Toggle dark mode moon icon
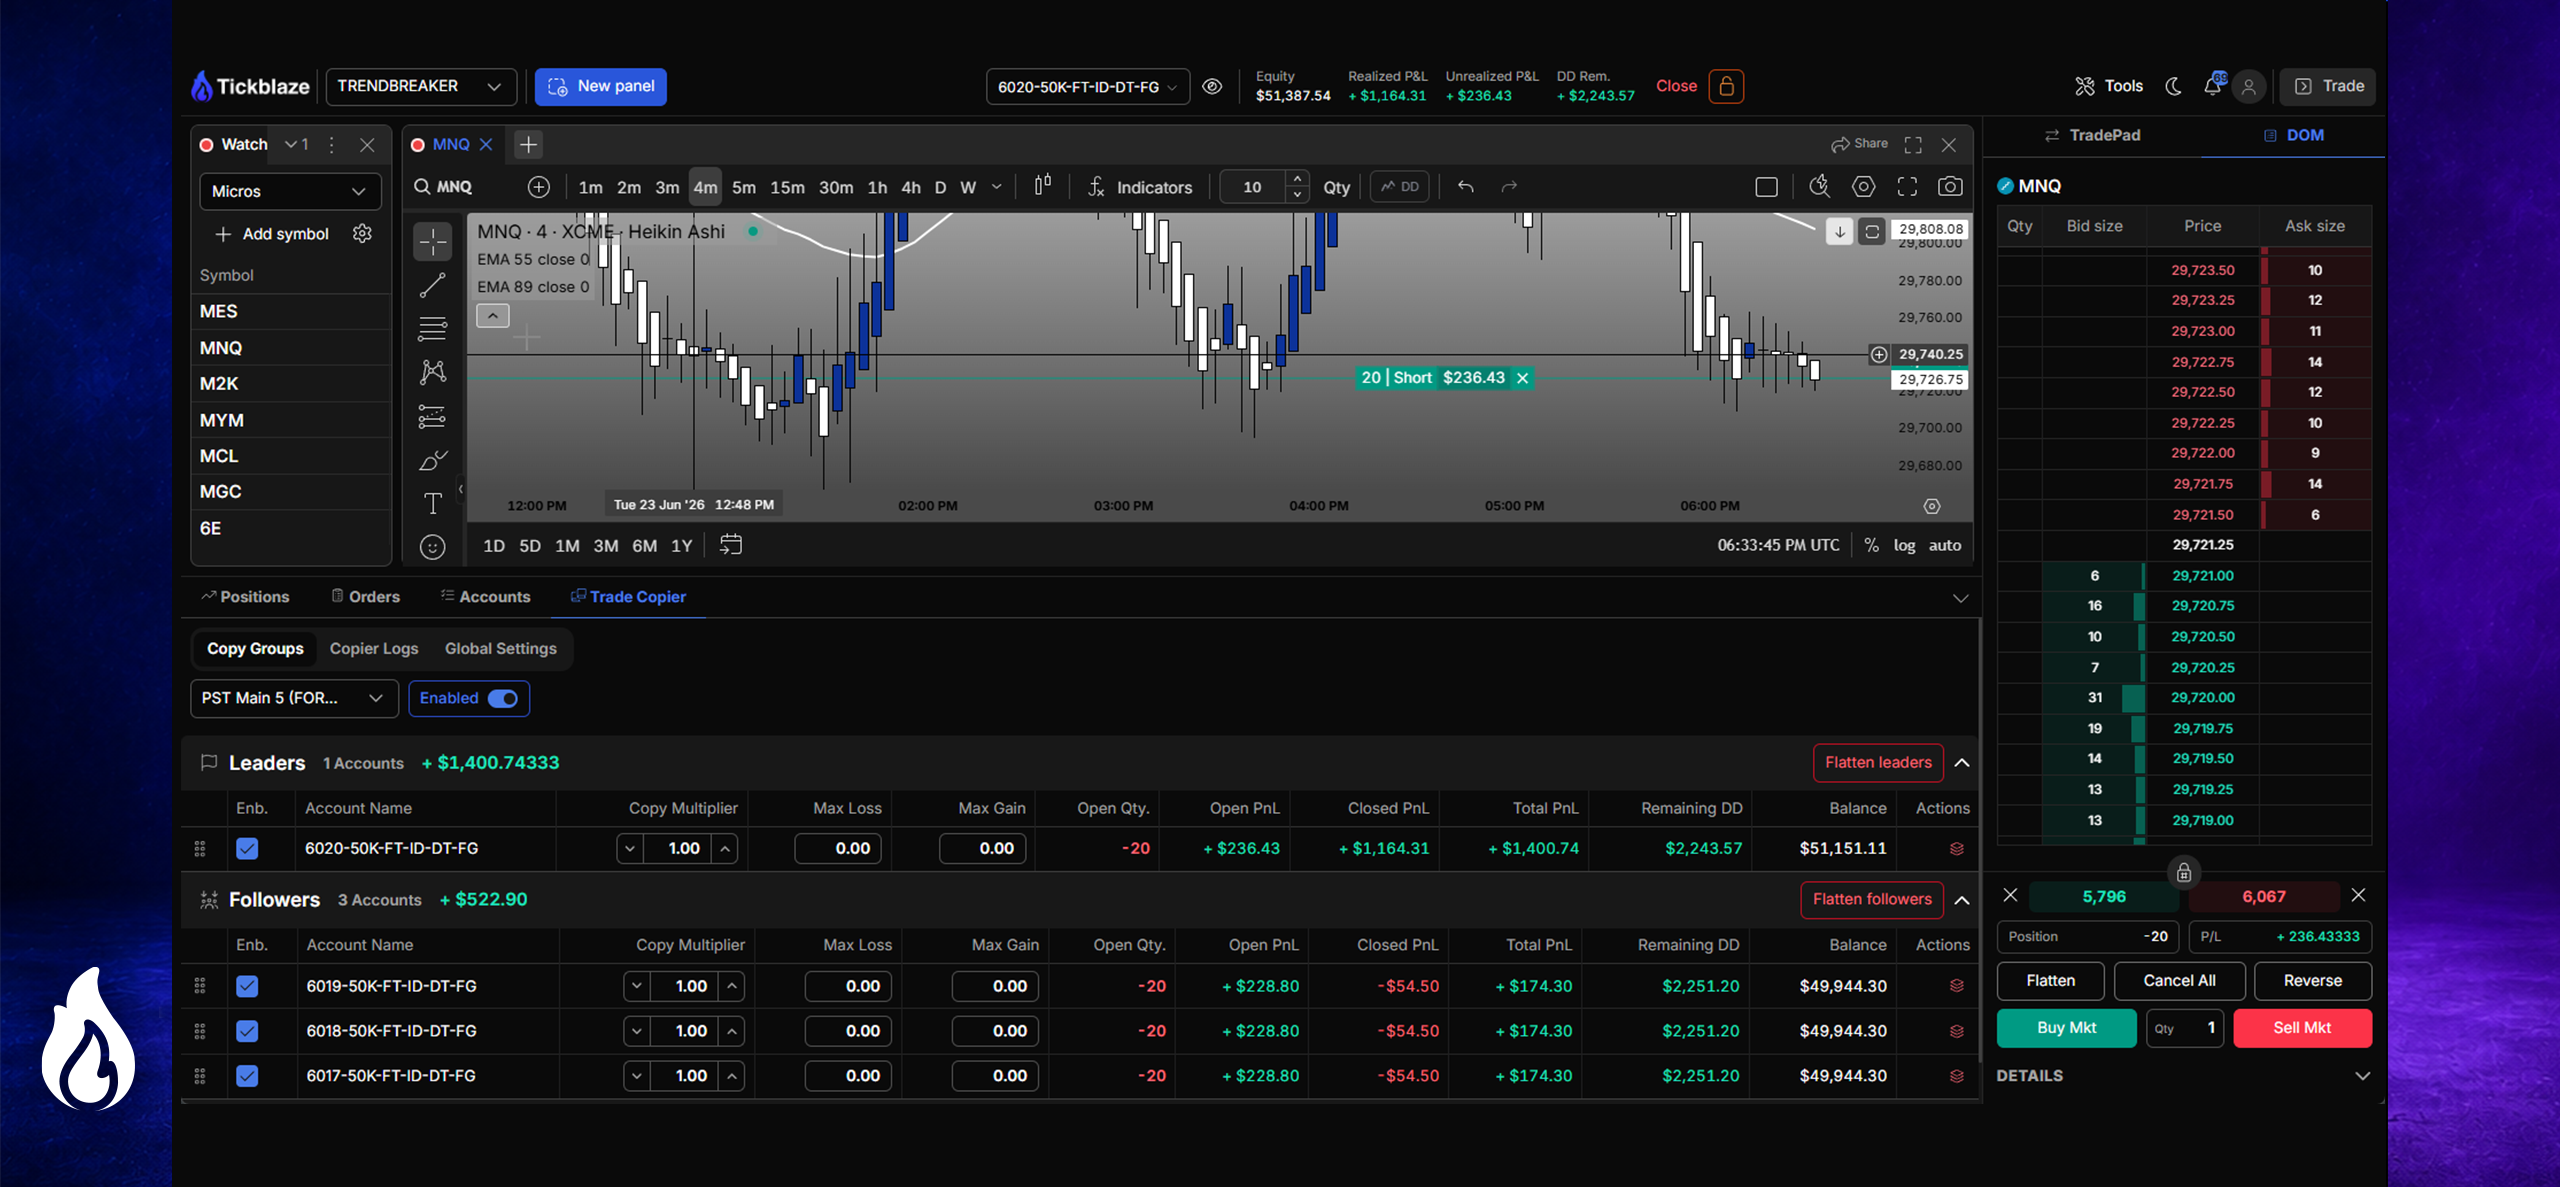The height and width of the screenshot is (1187, 2560). click(x=2173, y=86)
